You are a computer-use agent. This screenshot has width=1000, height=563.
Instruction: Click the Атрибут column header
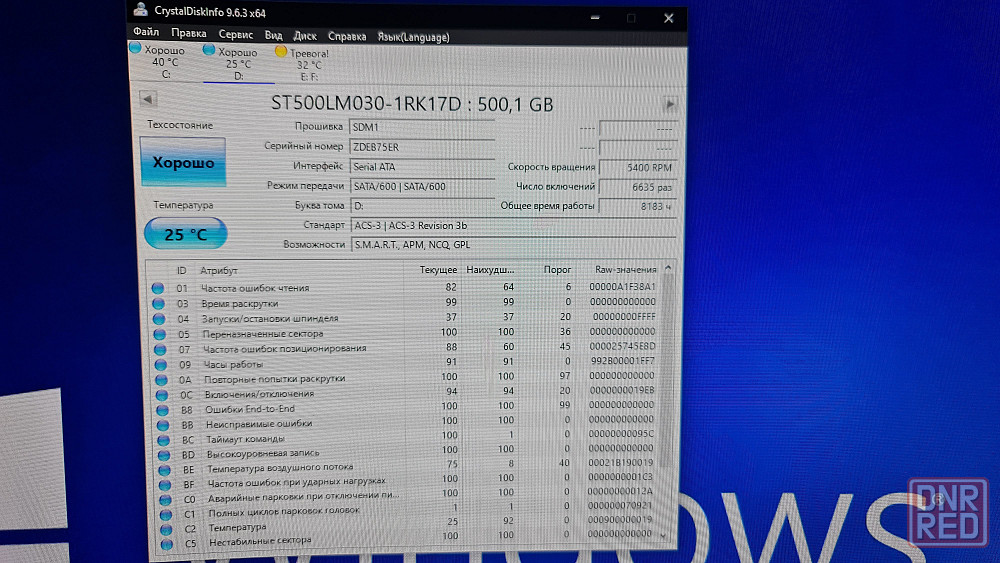coord(219,270)
